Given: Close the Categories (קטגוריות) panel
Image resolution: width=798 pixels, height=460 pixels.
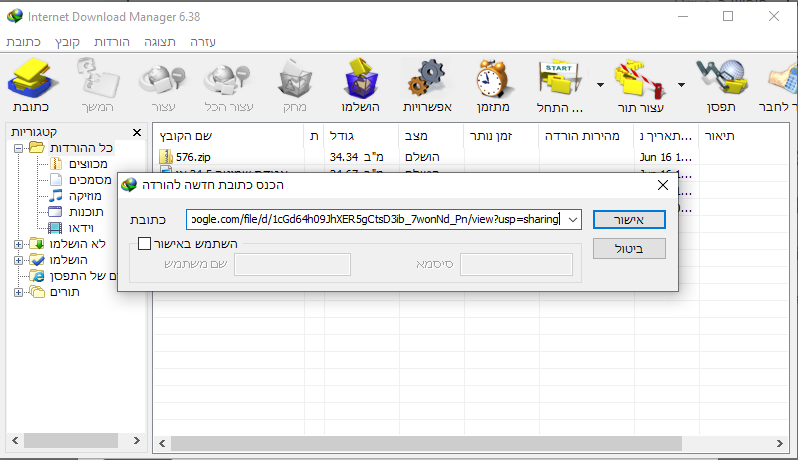Looking at the screenshot, I should (x=137, y=132).
